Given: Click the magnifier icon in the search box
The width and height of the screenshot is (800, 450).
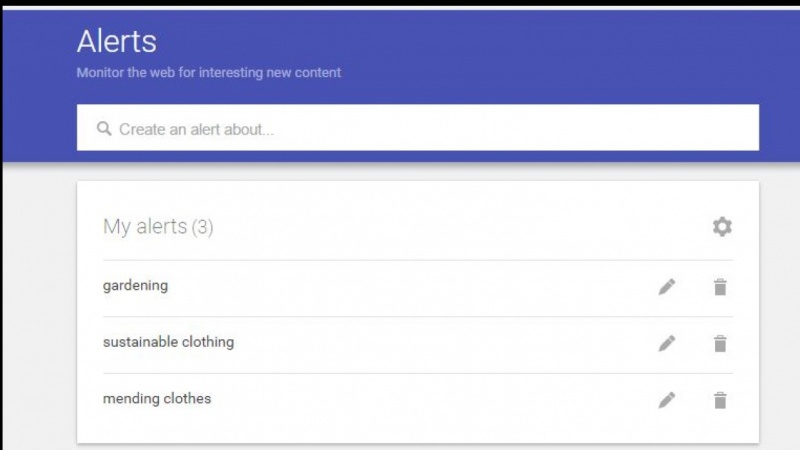Looking at the screenshot, I should click(x=104, y=129).
